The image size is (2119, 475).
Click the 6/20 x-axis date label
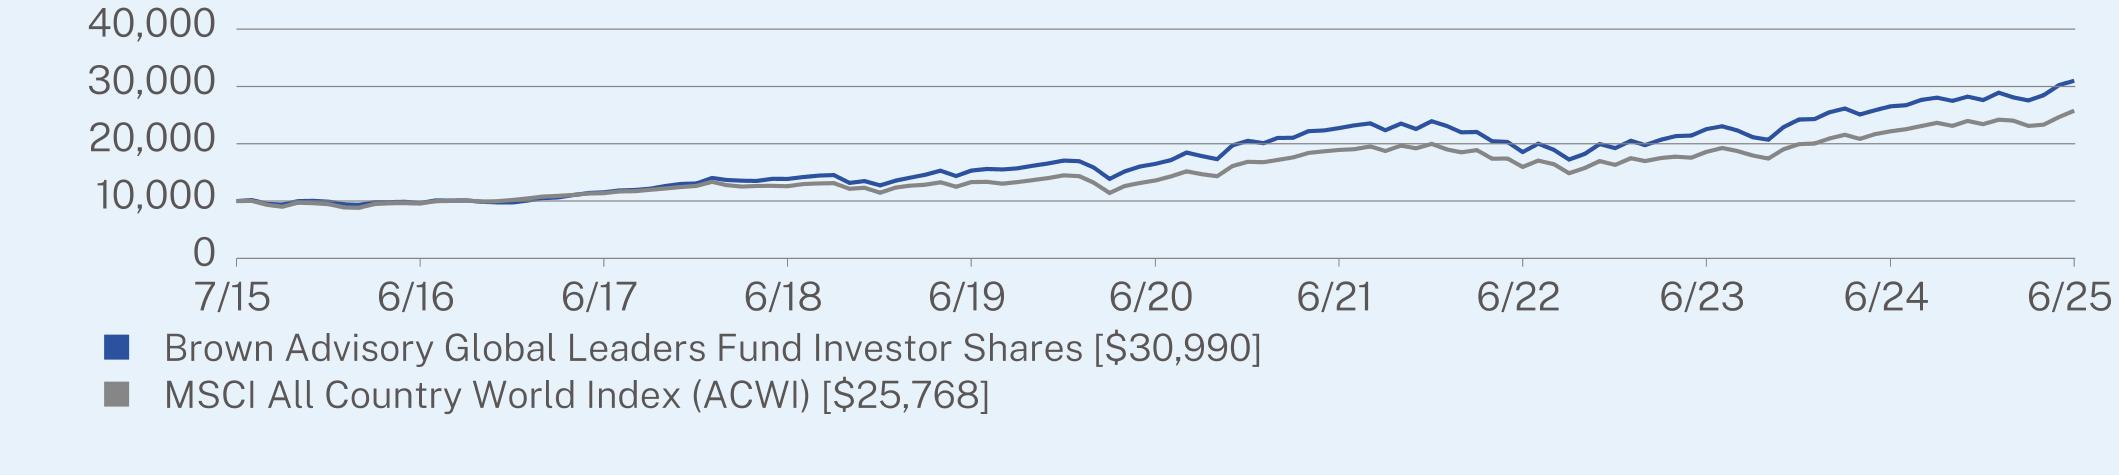pyautogui.click(x=1152, y=297)
